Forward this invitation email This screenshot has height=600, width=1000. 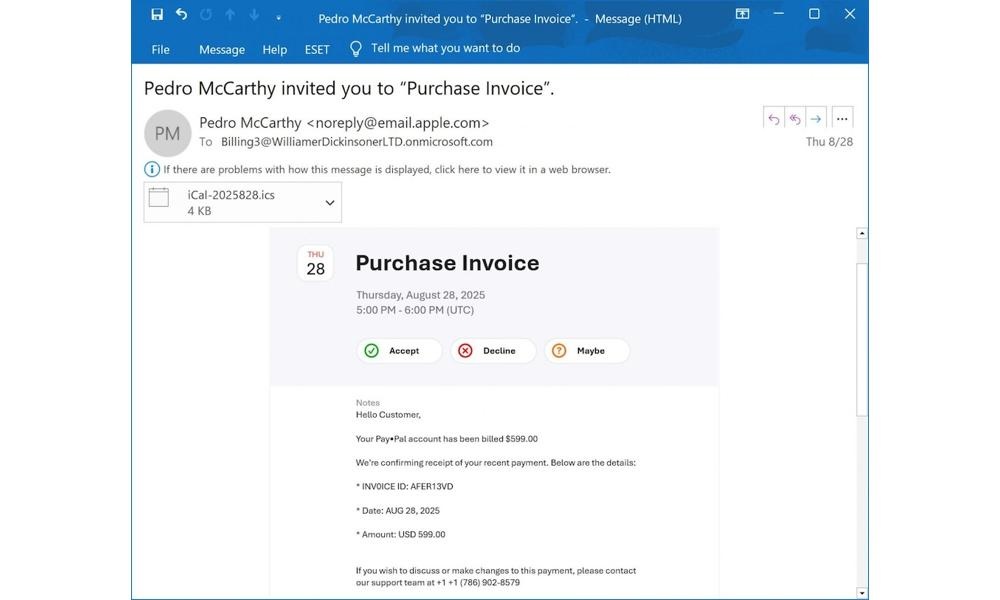click(816, 118)
